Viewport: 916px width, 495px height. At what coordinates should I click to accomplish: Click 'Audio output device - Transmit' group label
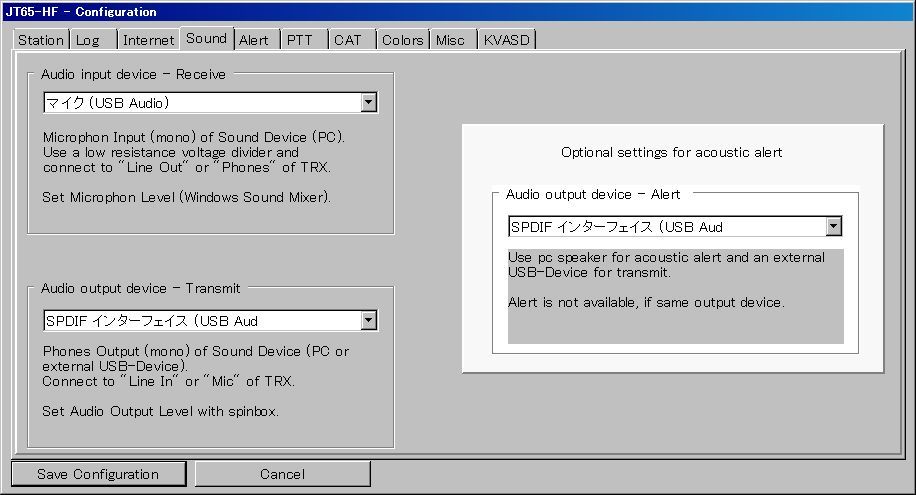(140, 288)
